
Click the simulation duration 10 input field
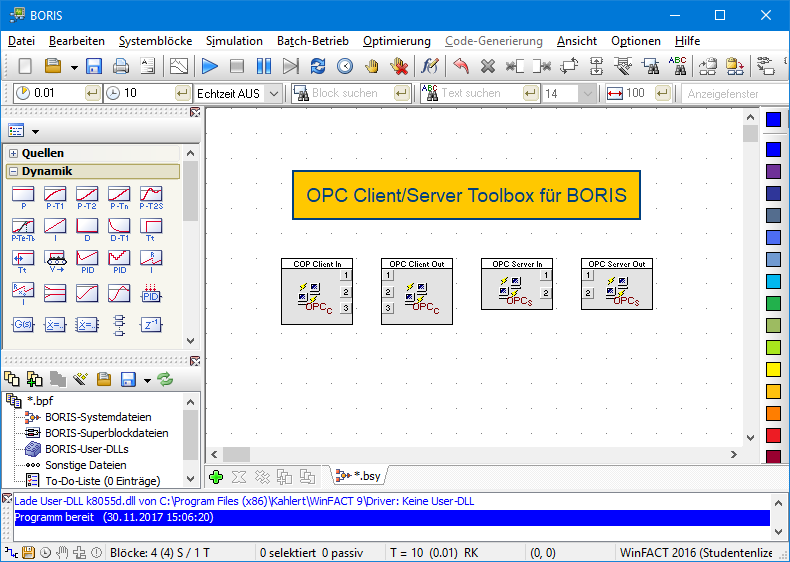click(x=147, y=93)
